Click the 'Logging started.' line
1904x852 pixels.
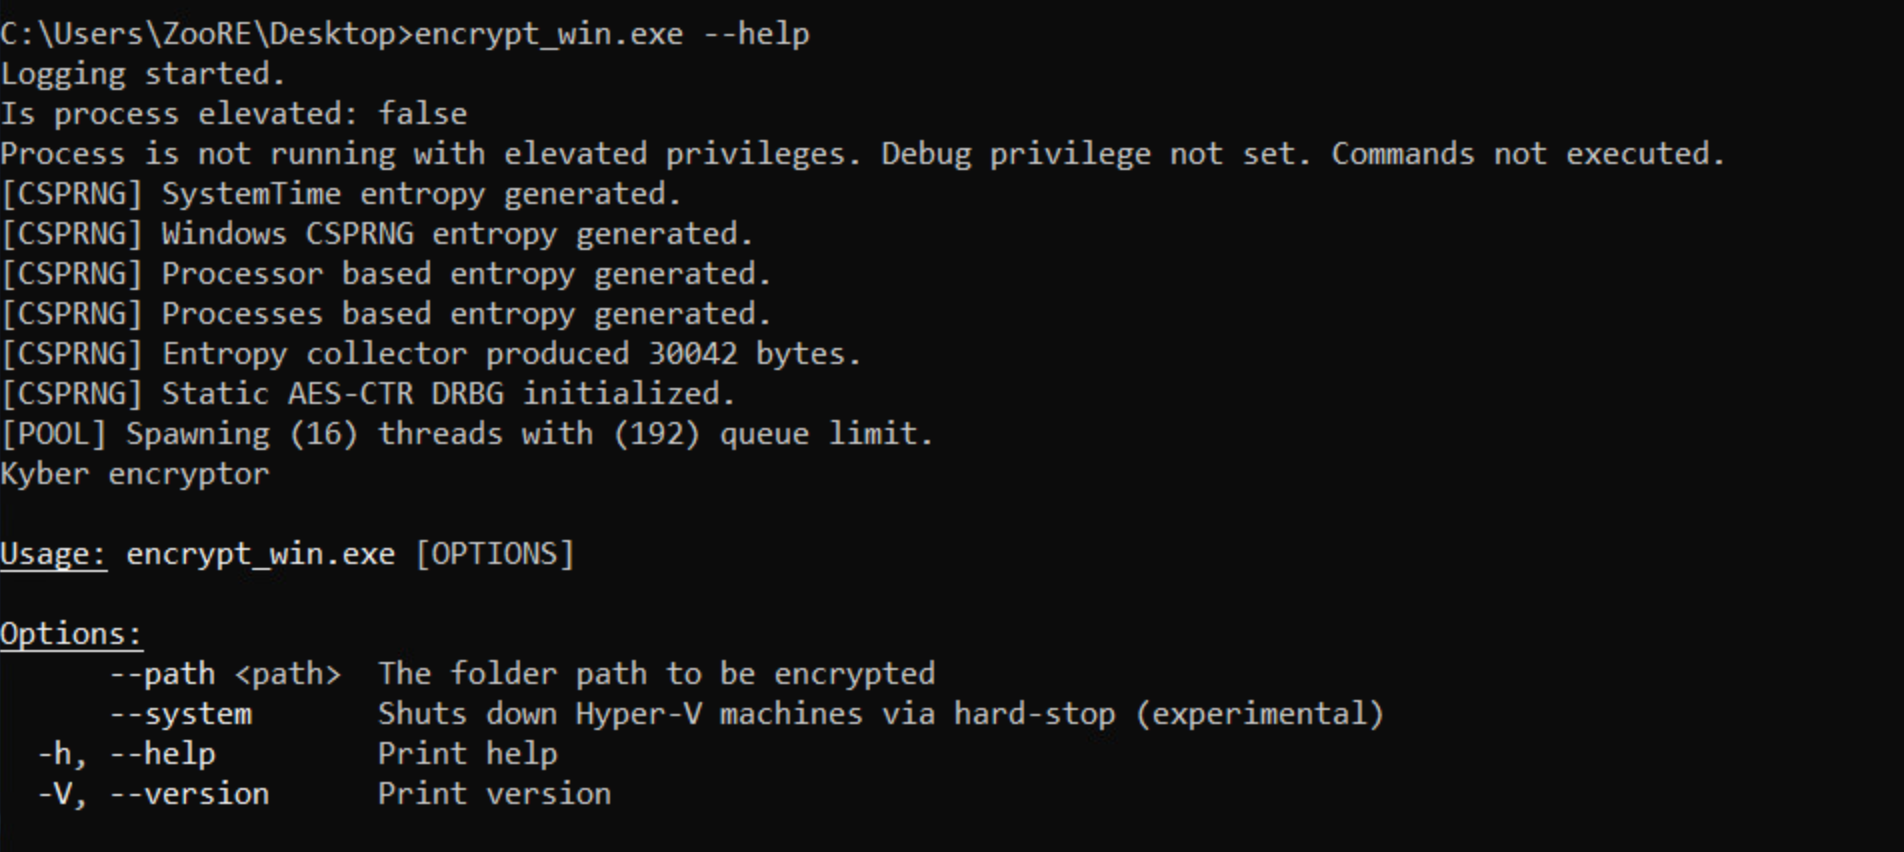[x=143, y=74]
